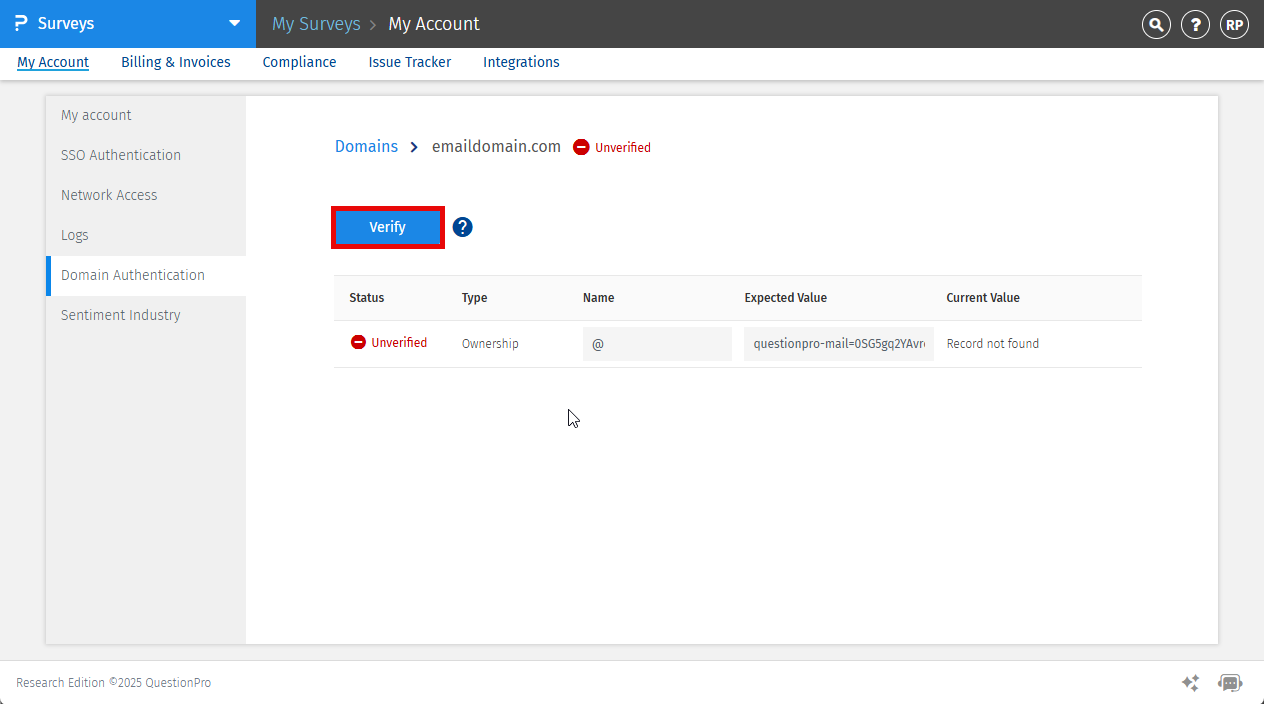Click the AI sparkle icon in footer
This screenshot has width=1264, height=704.
click(x=1190, y=683)
